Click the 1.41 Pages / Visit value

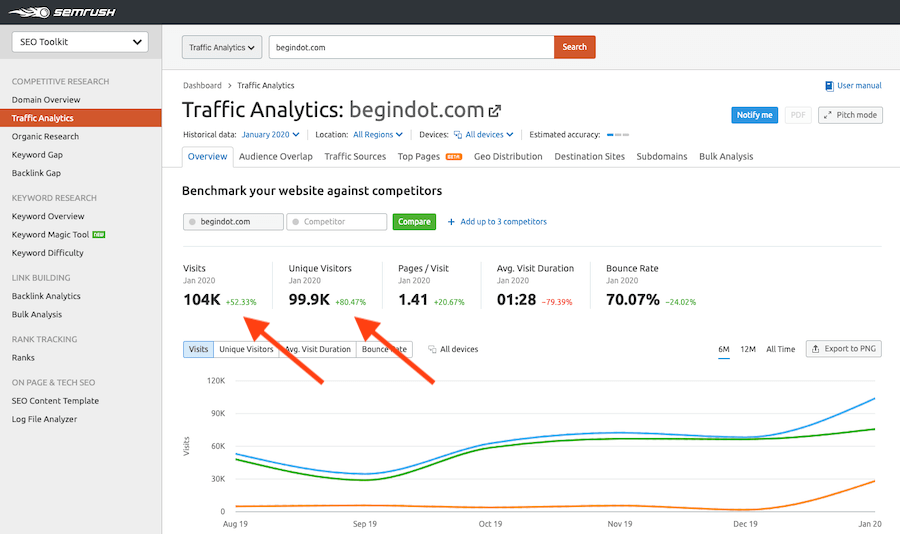413,300
